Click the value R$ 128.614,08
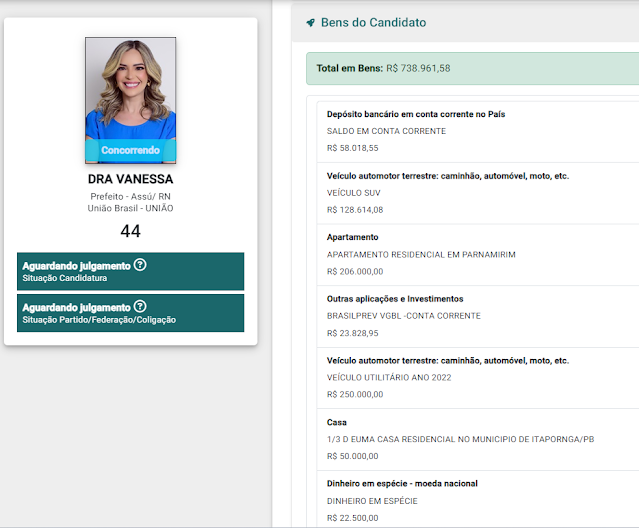 [x=355, y=210]
